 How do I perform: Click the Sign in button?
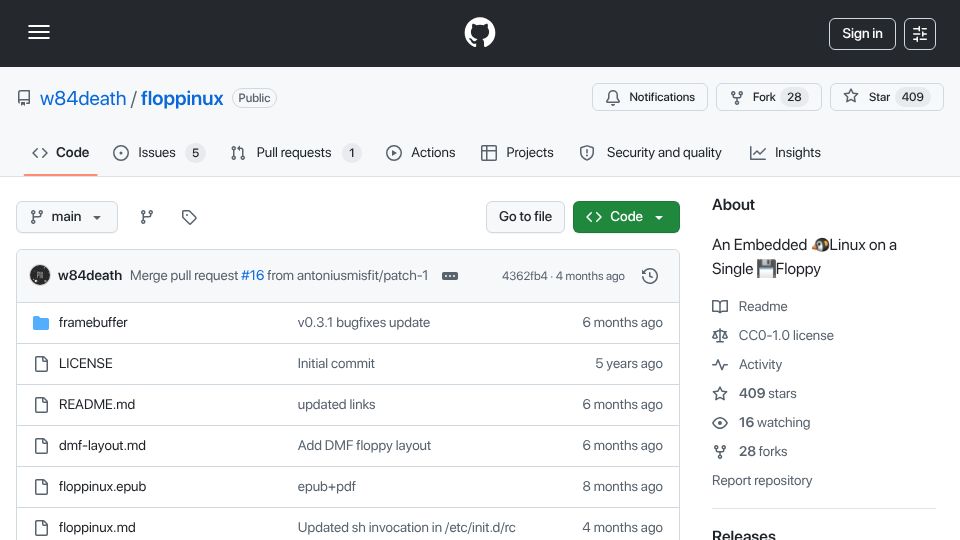pyautogui.click(x=862, y=34)
